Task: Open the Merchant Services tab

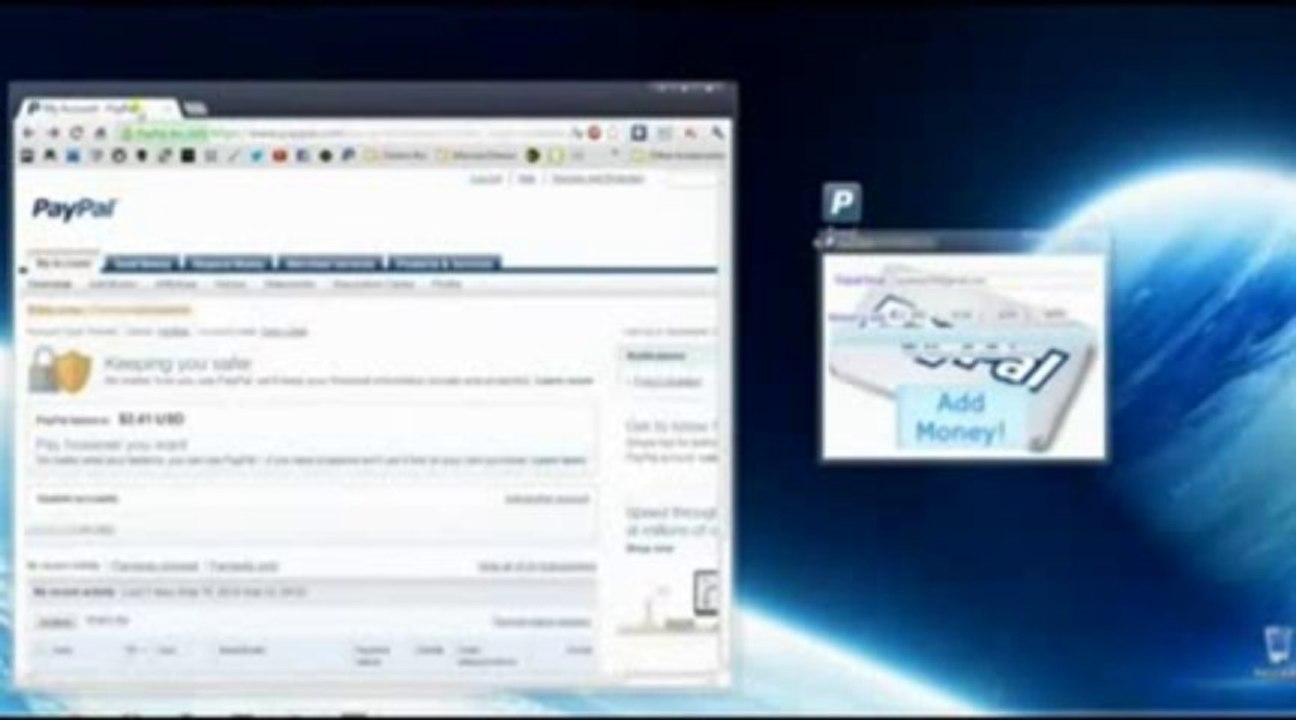Action: coord(329,264)
